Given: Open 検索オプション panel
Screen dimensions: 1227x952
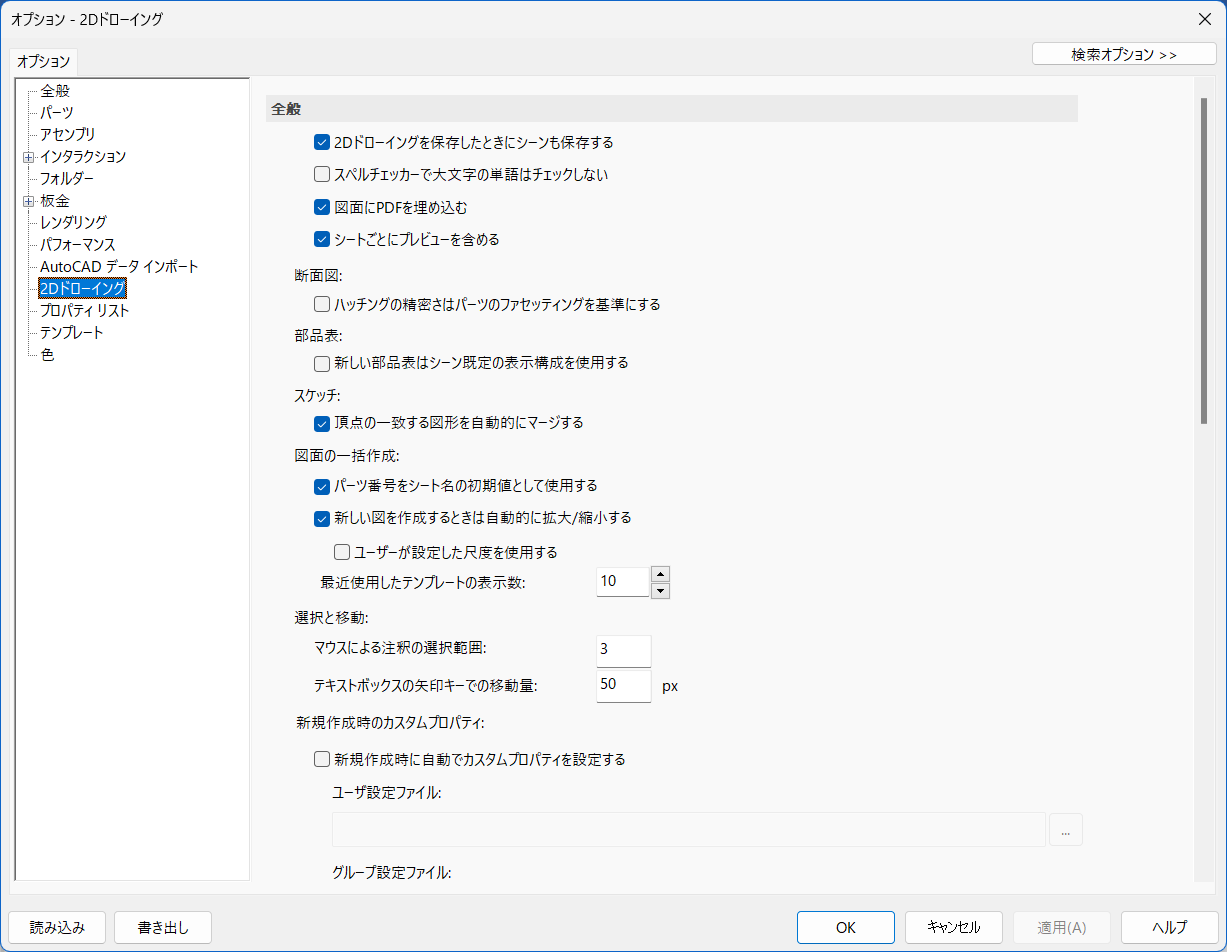Looking at the screenshot, I should tap(1123, 53).
